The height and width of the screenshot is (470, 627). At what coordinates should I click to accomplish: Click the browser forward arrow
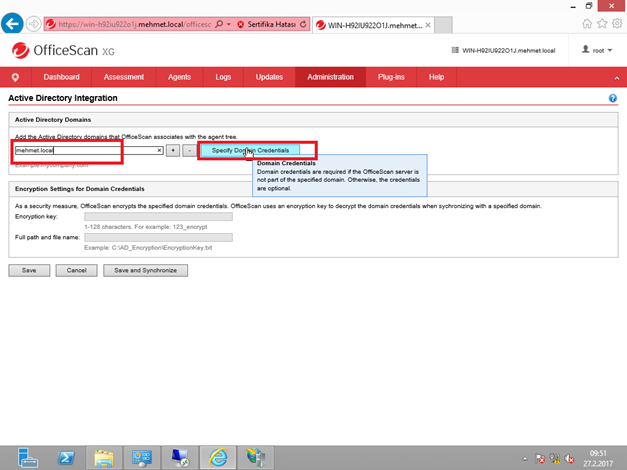[x=34, y=24]
